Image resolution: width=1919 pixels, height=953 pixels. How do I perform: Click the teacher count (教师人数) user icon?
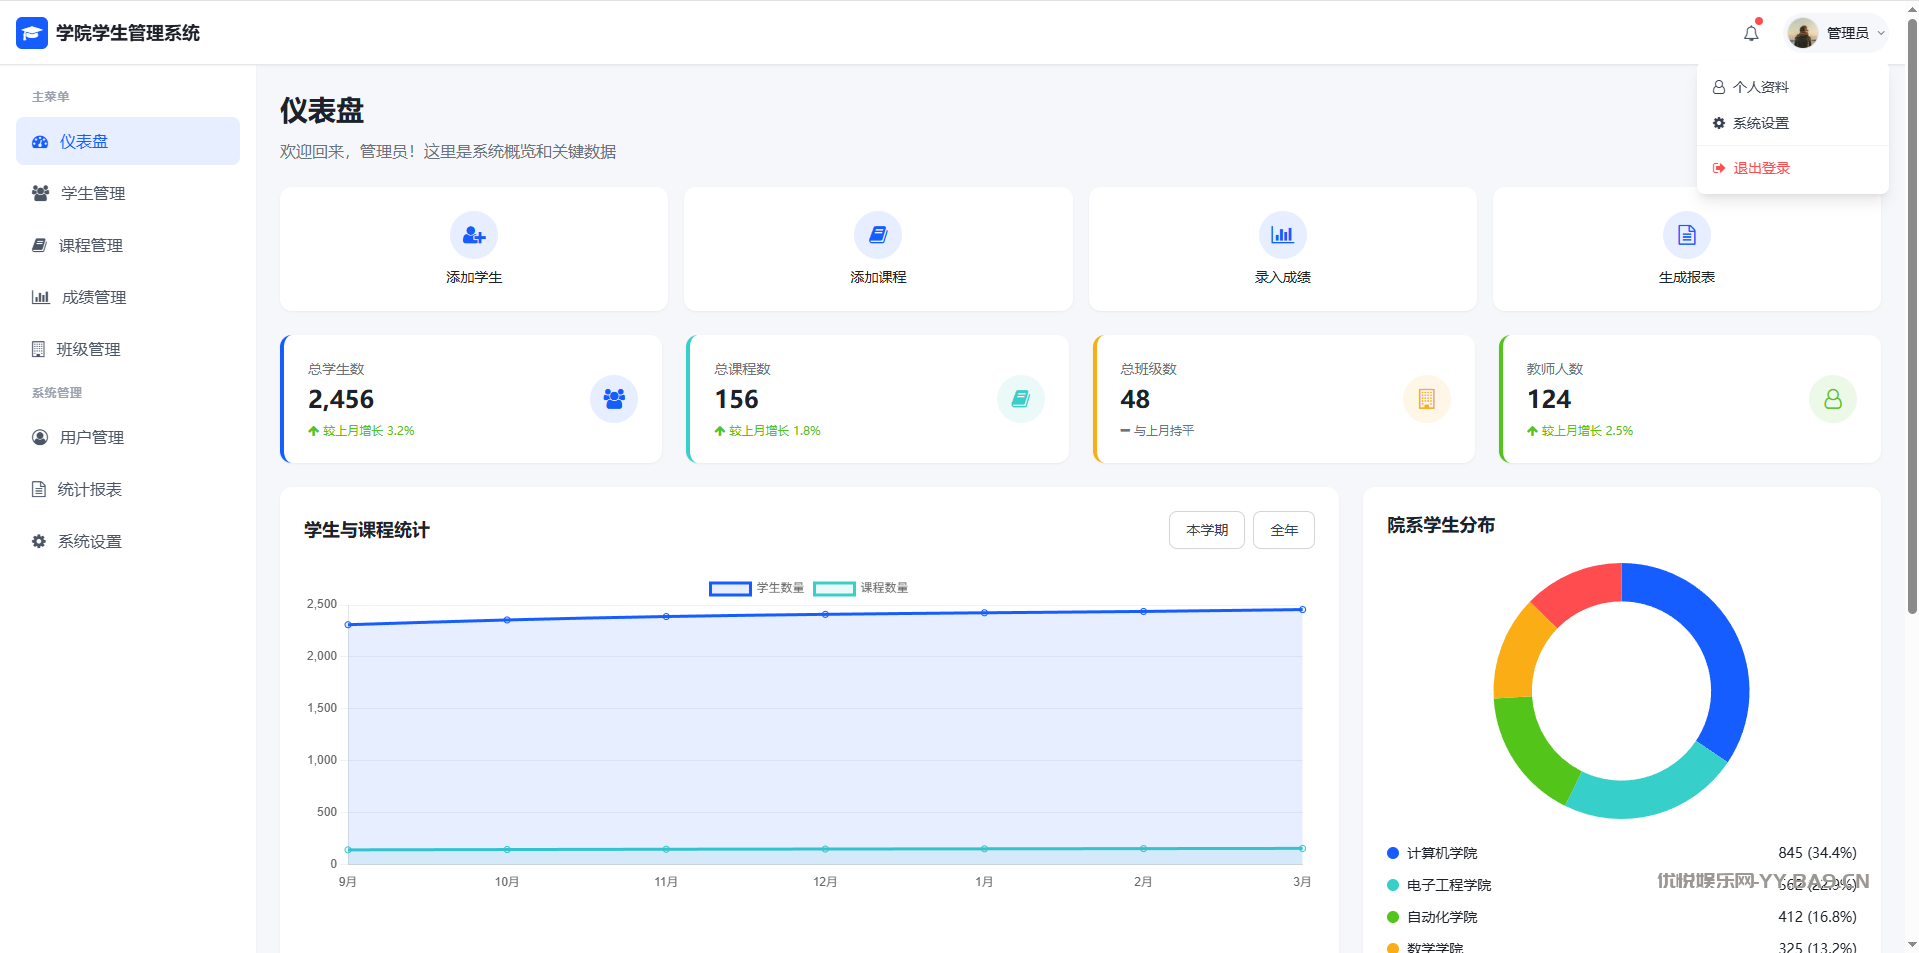coord(1832,399)
